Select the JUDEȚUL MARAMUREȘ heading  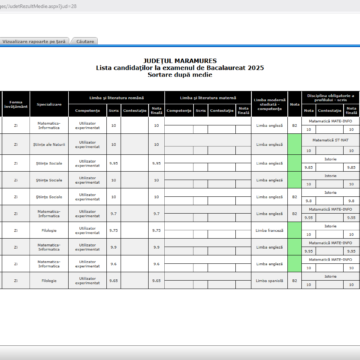[180, 61]
